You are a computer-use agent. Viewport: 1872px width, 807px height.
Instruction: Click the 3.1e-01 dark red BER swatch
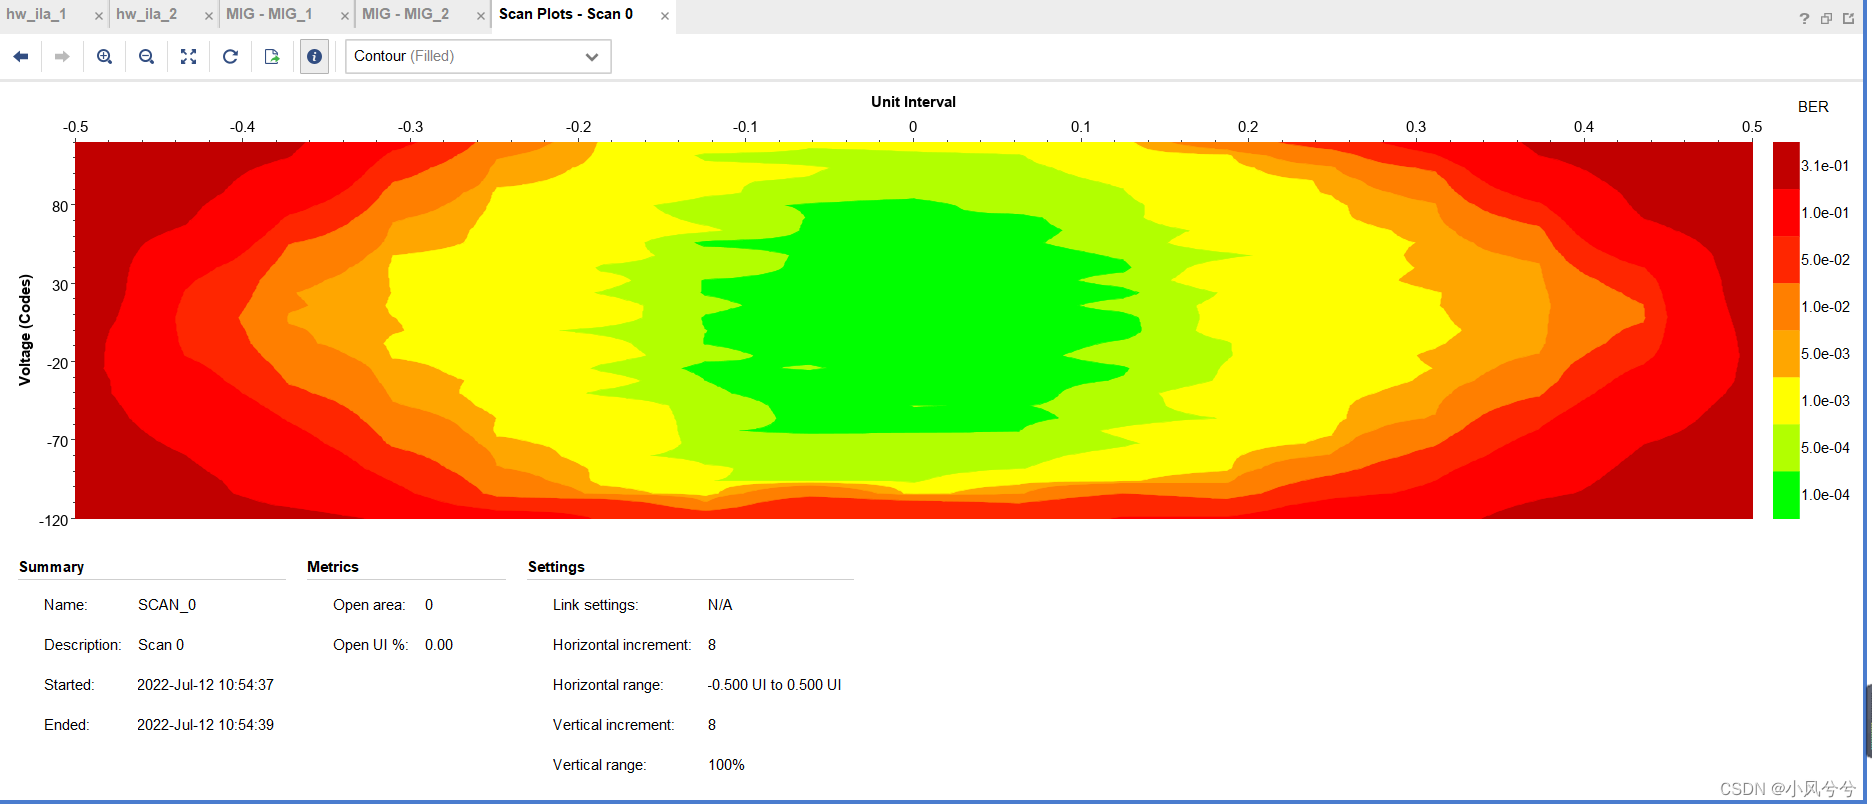point(1786,165)
